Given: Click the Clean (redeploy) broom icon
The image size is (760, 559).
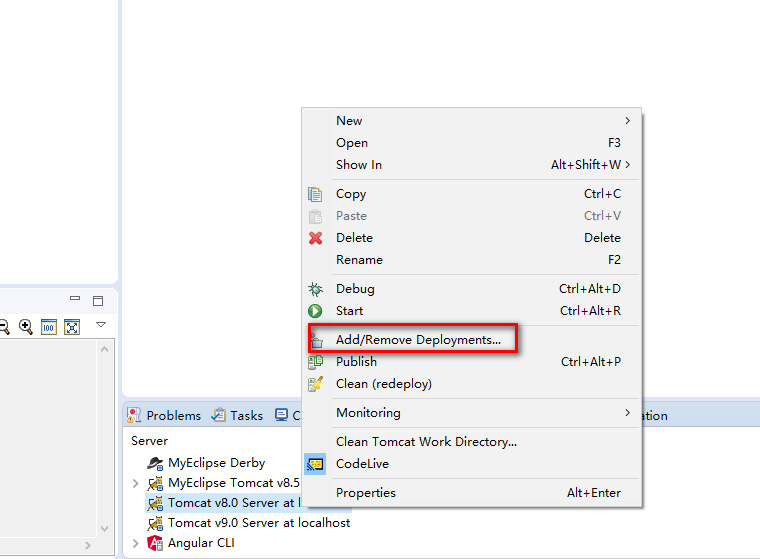Looking at the screenshot, I should (x=316, y=384).
